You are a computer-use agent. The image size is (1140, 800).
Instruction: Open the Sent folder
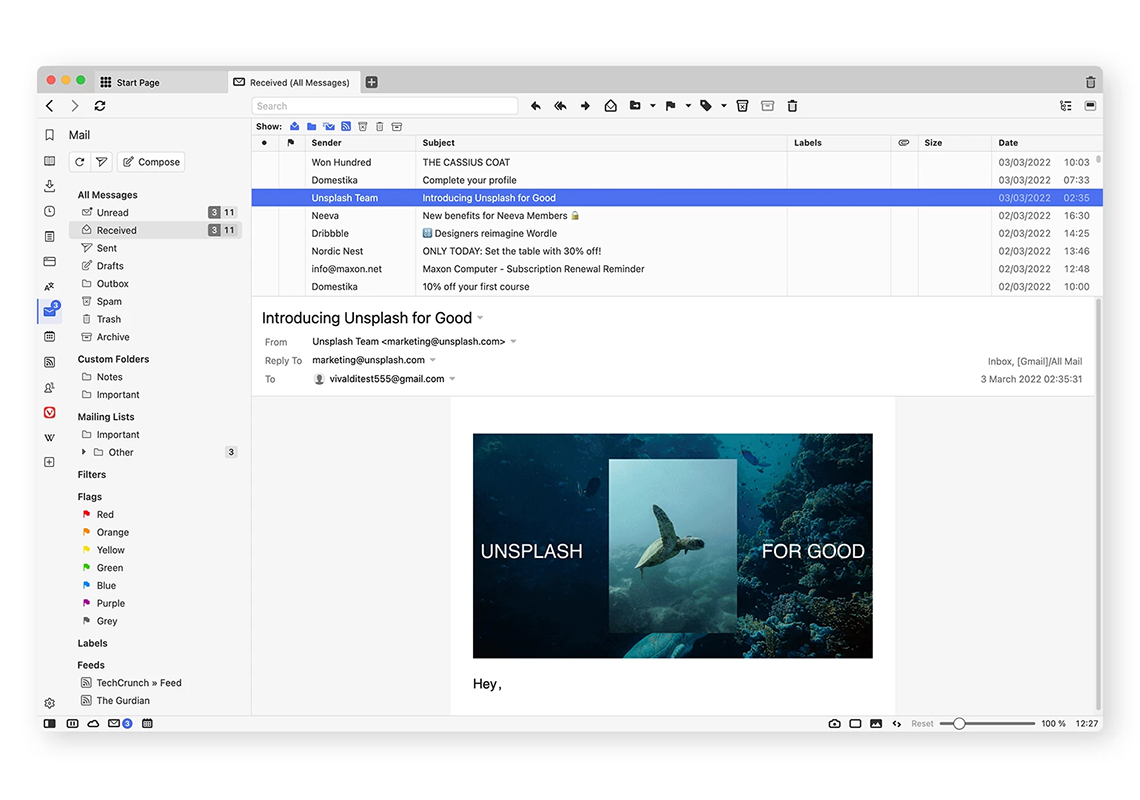click(101, 247)
